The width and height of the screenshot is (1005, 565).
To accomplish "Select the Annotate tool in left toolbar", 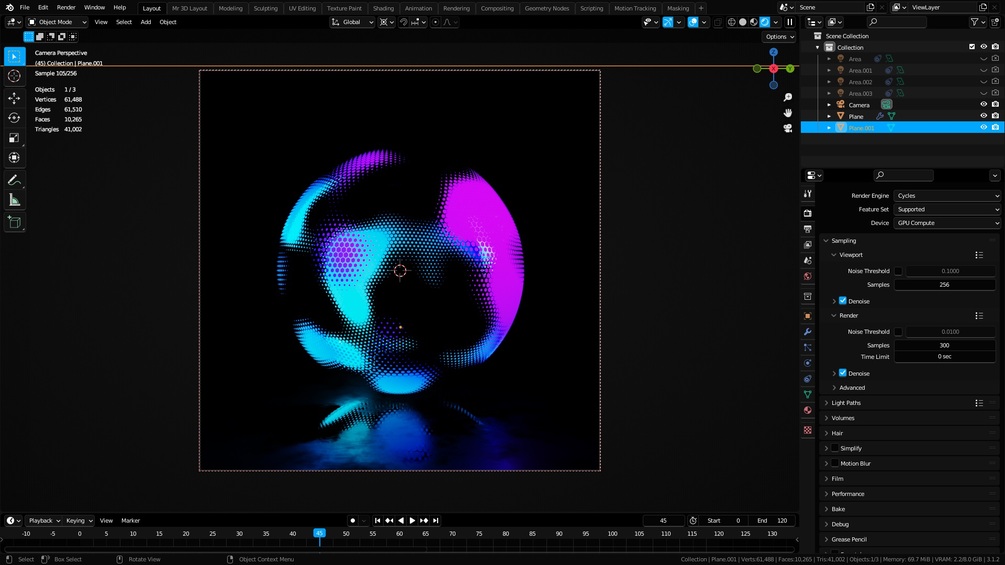I will [14, 180].
